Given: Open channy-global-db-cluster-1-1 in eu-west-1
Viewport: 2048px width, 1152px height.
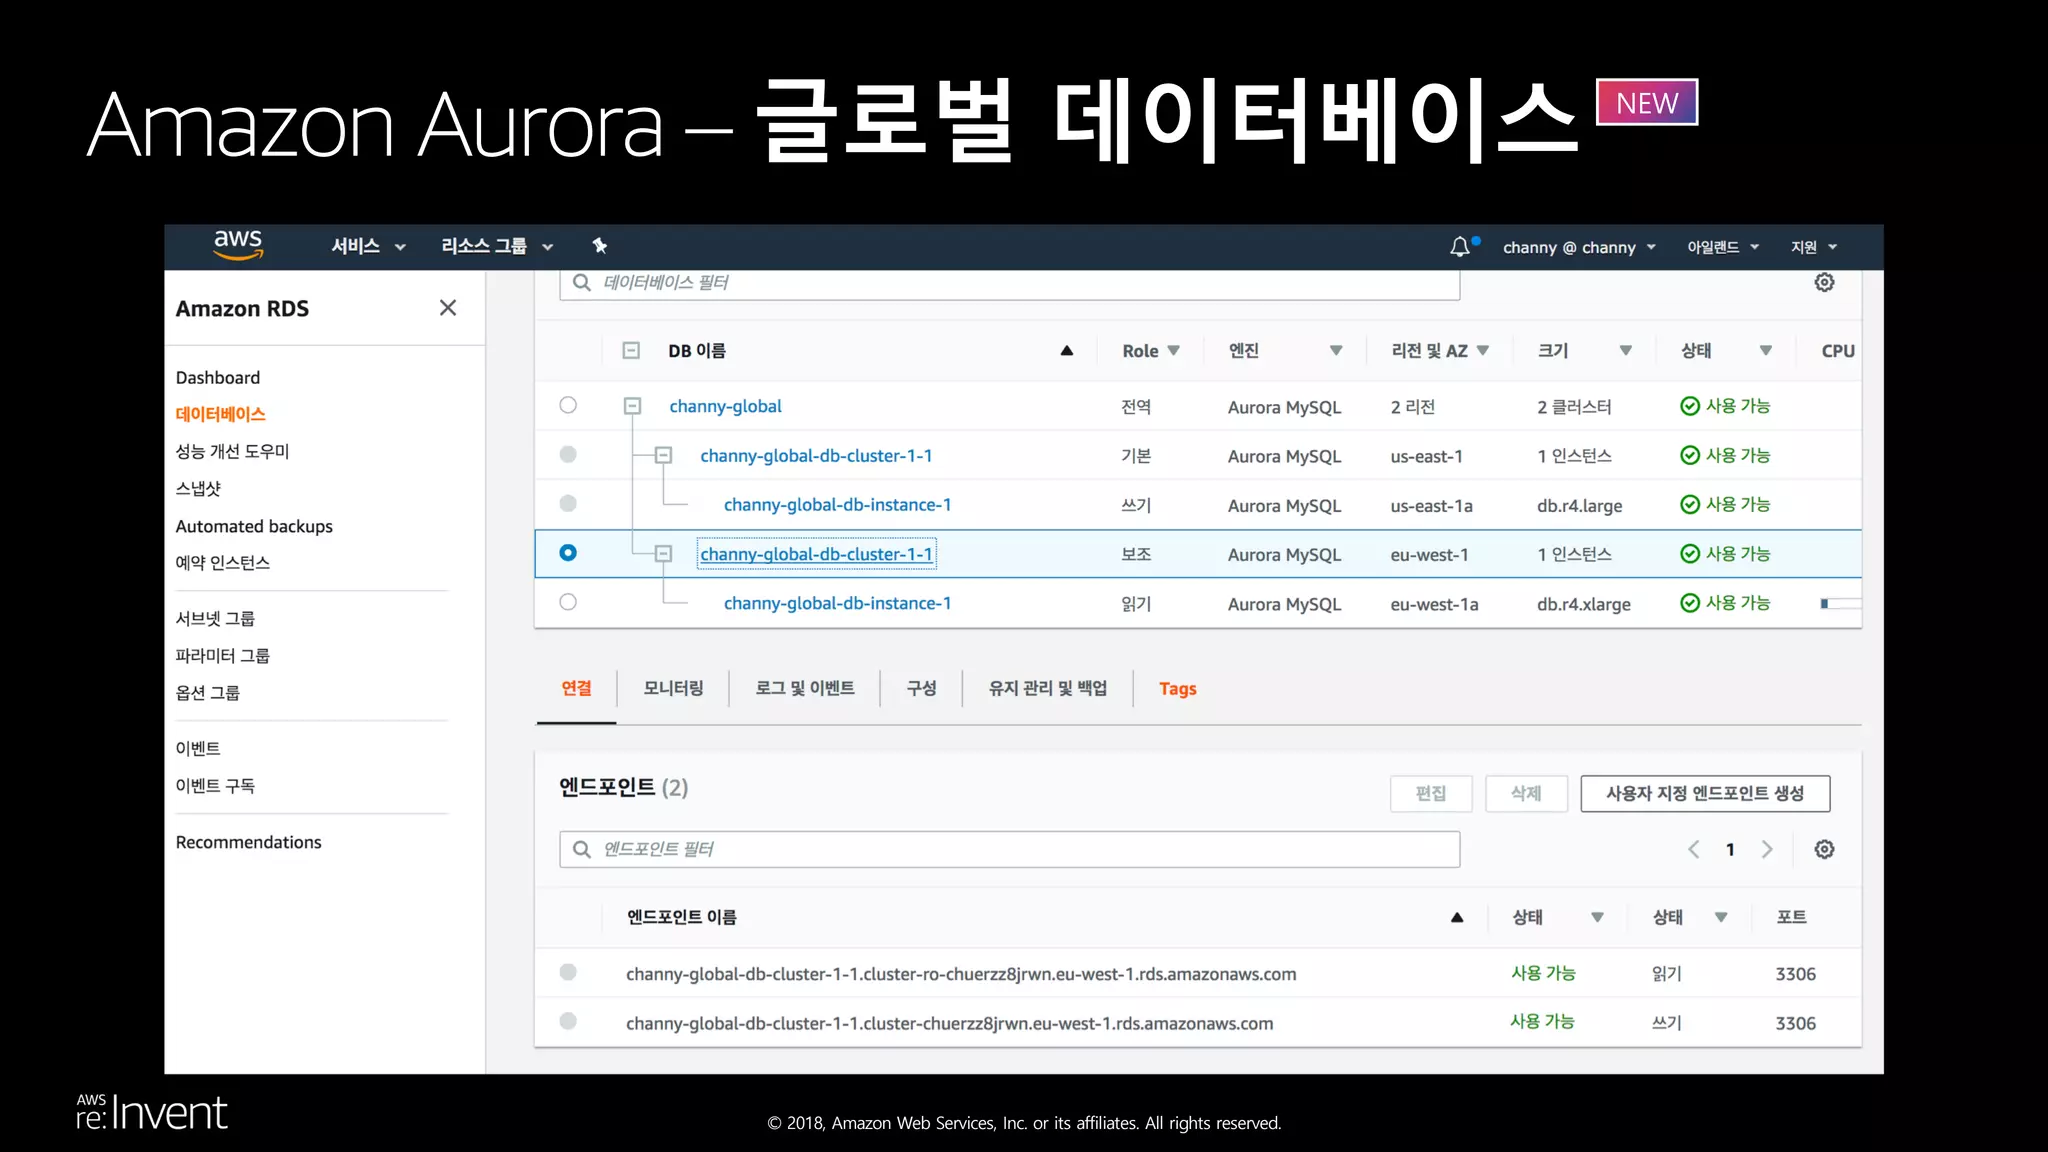Looking at the screenshot, I should 816,554.
